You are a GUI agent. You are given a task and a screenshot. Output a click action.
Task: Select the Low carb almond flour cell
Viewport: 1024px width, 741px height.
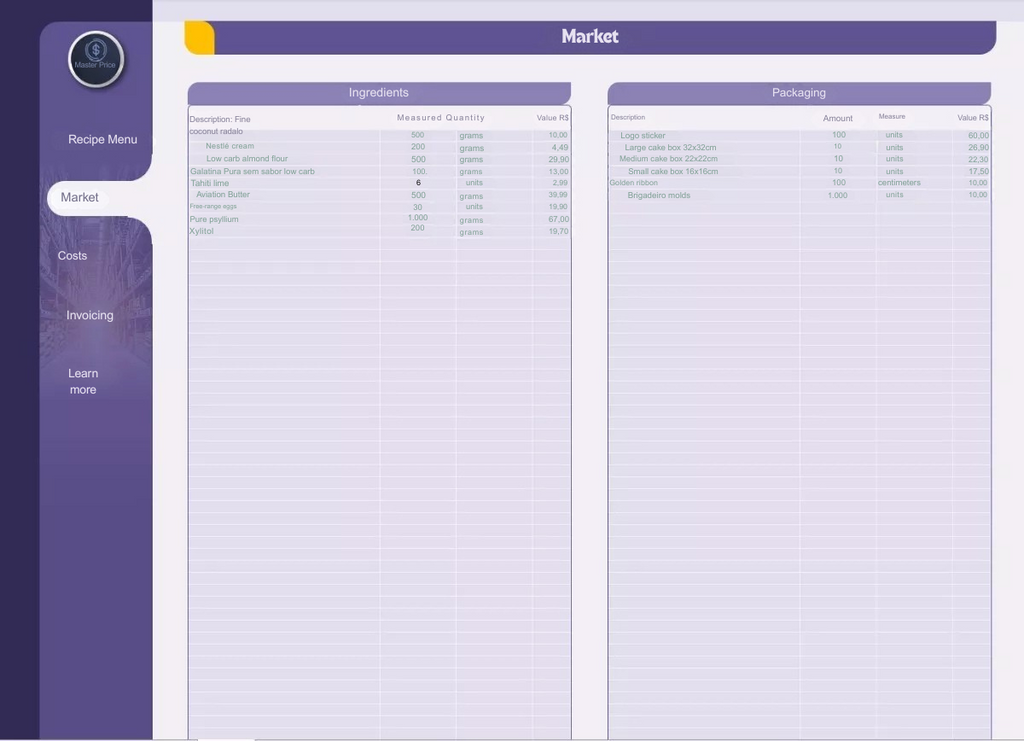click(247, 159)
